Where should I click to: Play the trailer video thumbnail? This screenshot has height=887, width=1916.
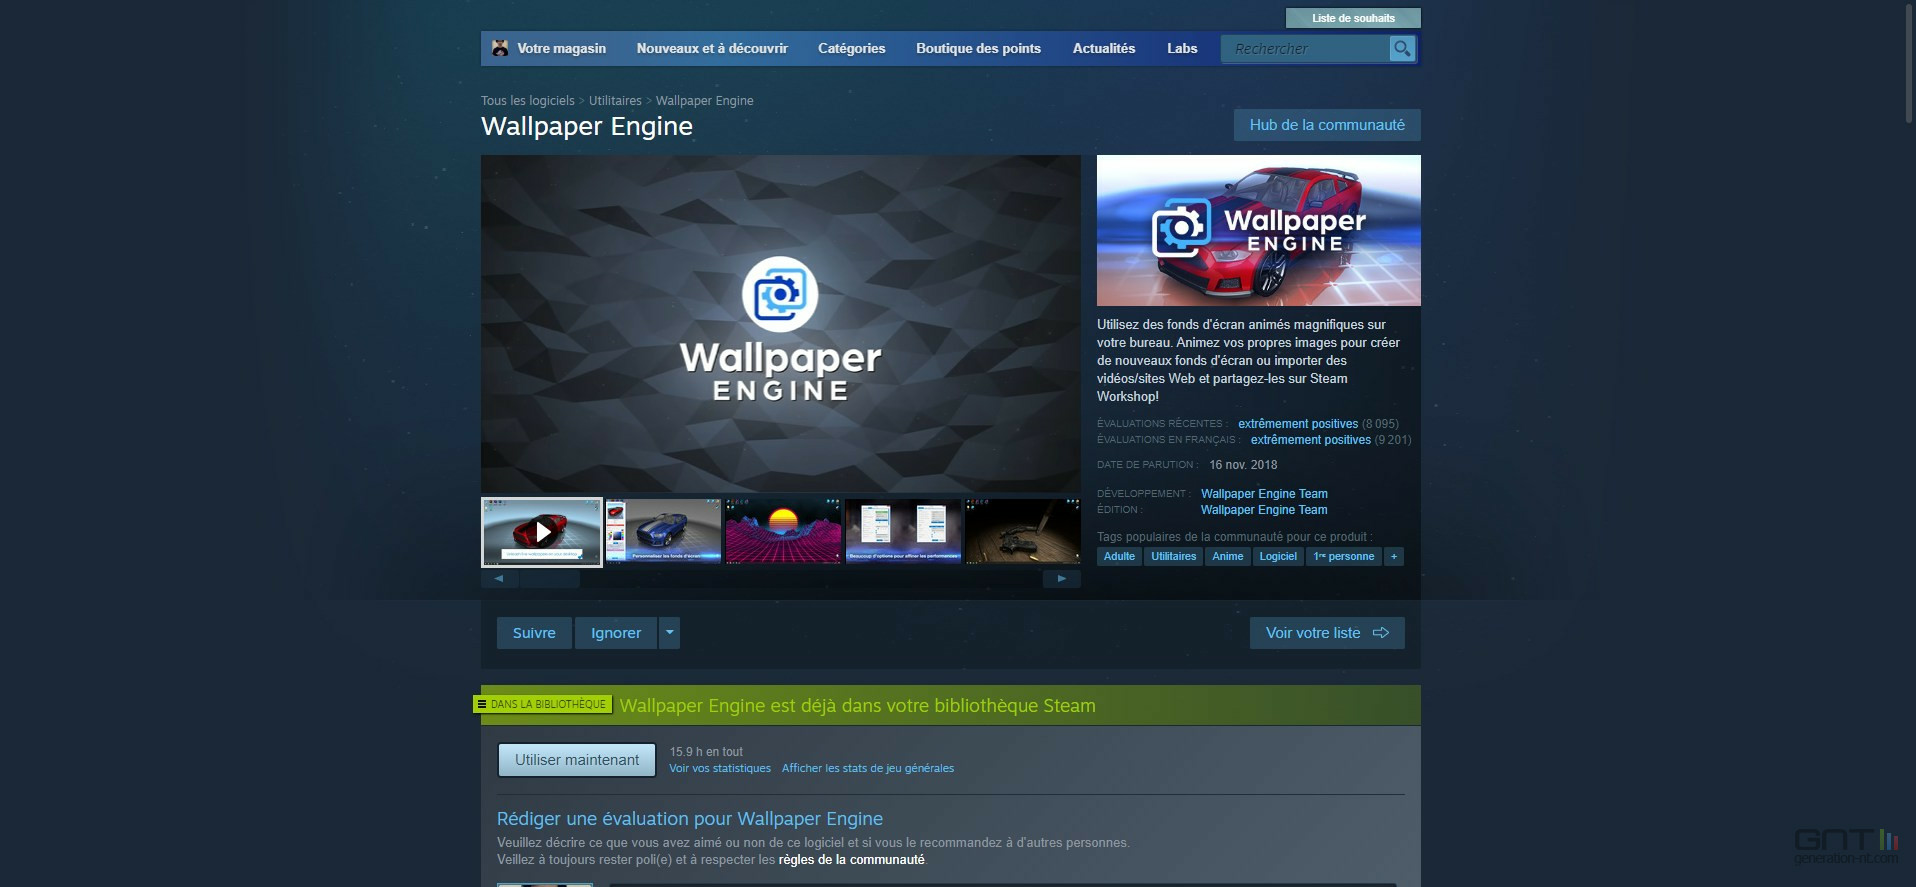pos(542,532)
